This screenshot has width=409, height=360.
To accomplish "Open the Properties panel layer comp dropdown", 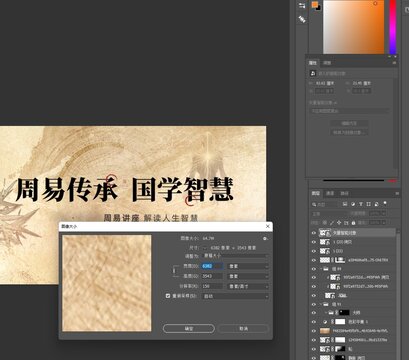I will [x=349, y=111].
